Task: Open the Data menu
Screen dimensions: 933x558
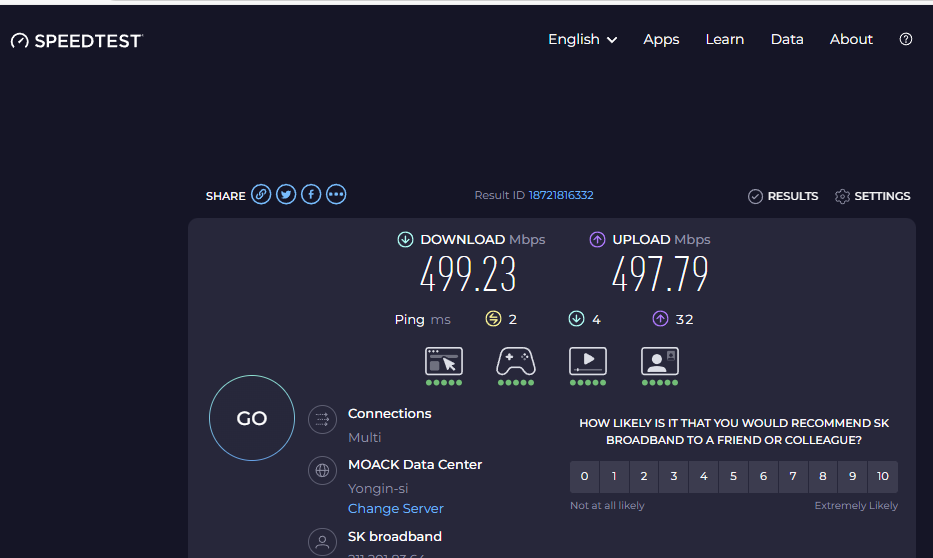Action: tap(787, 39)
